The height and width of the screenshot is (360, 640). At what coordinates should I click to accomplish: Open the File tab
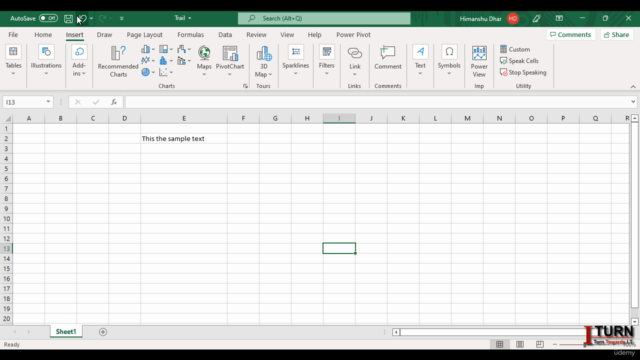pyautogui.click(x=13, y=35)
